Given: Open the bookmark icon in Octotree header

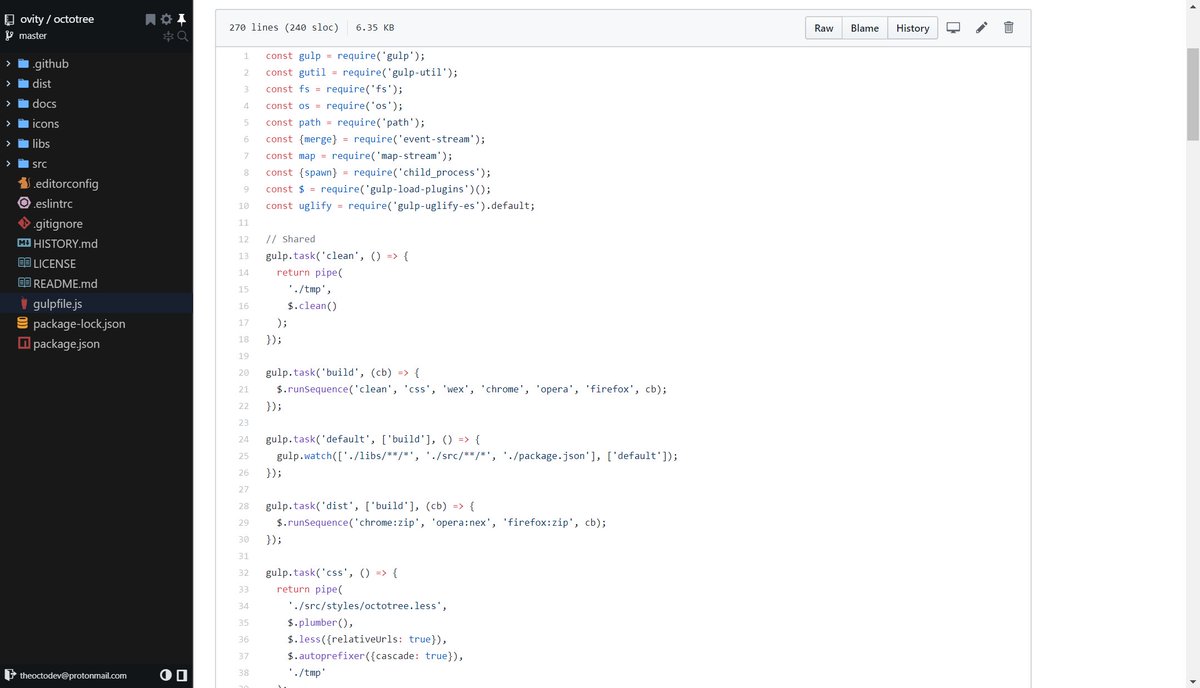Looking at the screenshot, I should [x=150, y=19].
